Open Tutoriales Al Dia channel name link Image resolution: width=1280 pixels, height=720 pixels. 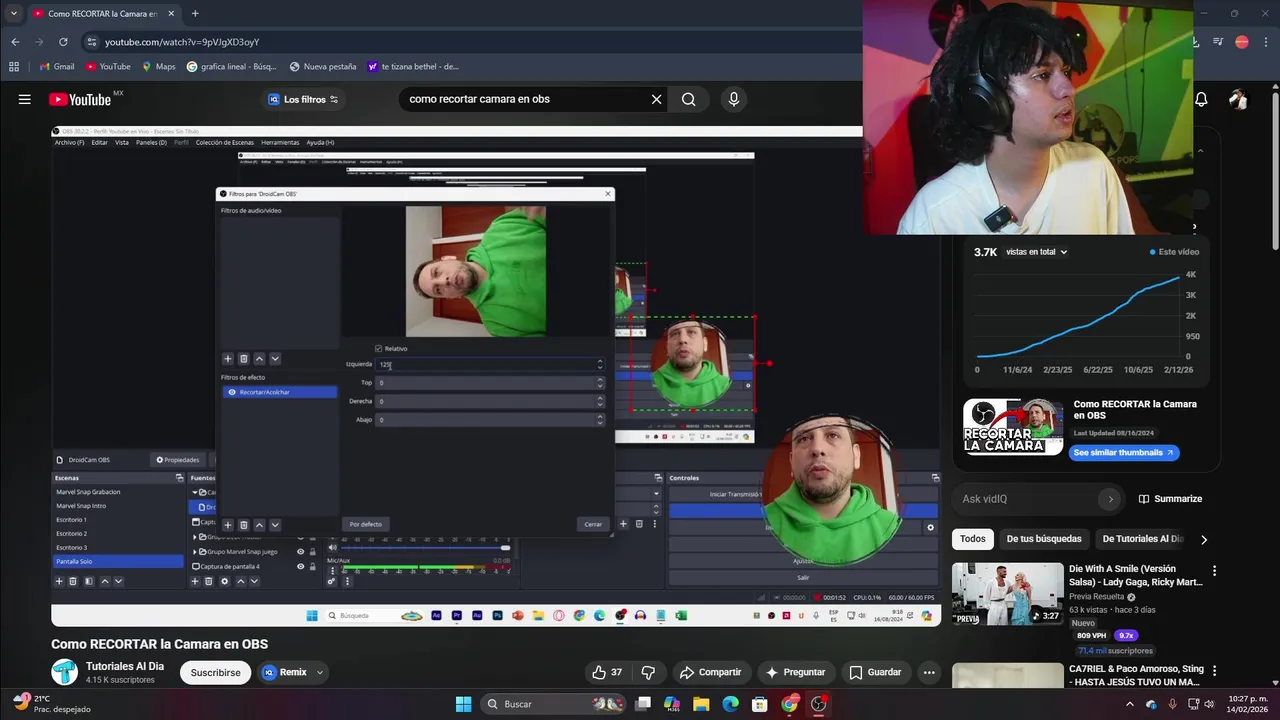125,666
